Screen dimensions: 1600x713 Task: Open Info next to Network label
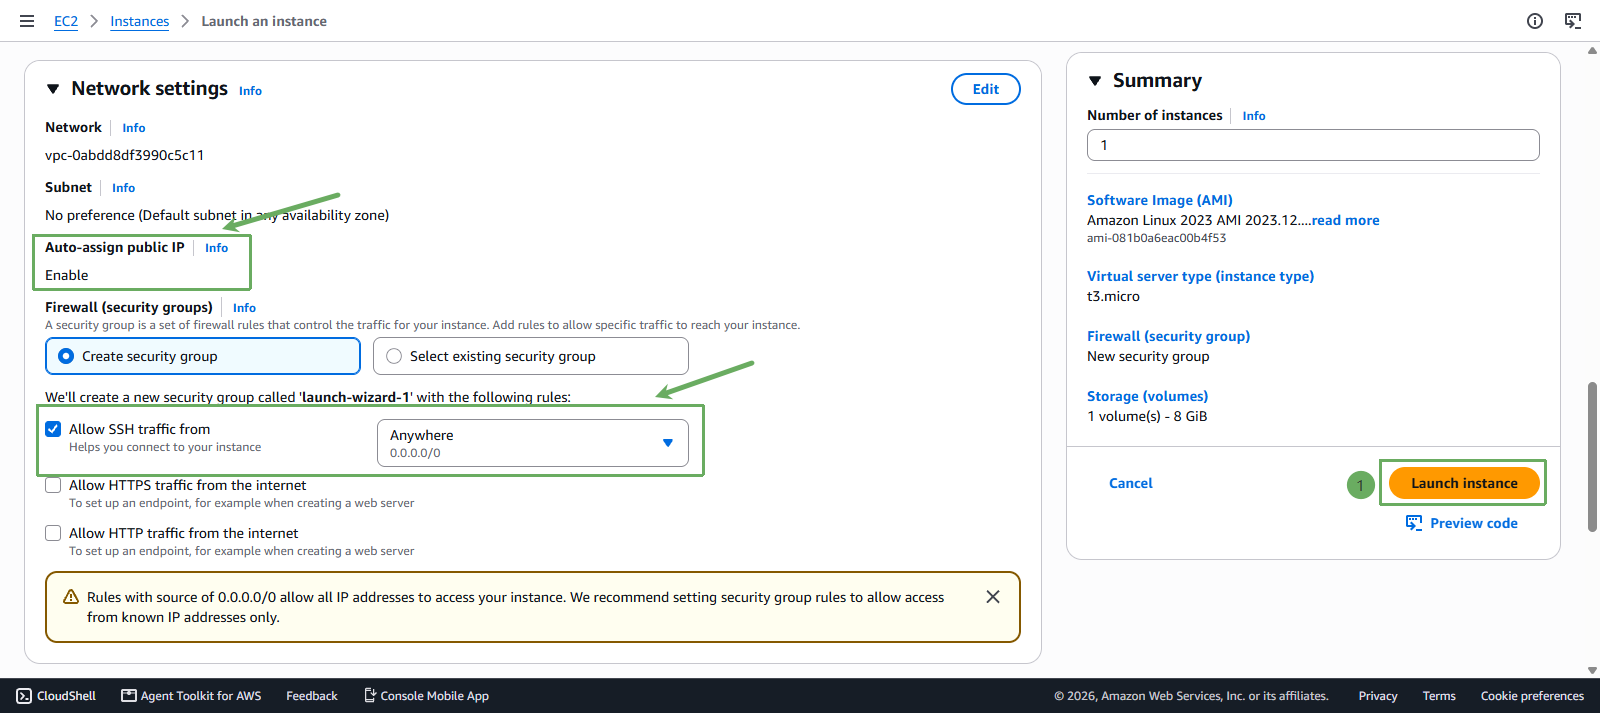point(134,128)
